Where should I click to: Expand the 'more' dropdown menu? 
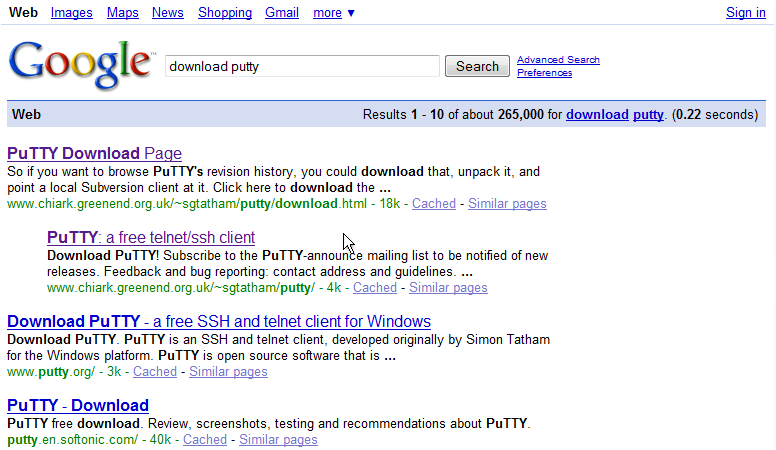[x=334, y=13]
